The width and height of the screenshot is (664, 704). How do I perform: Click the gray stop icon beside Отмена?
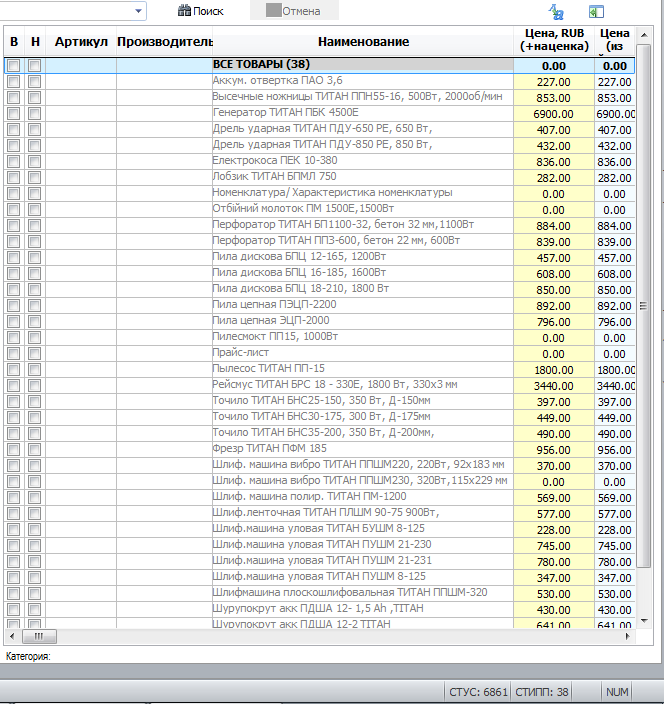tap(273, 10)
